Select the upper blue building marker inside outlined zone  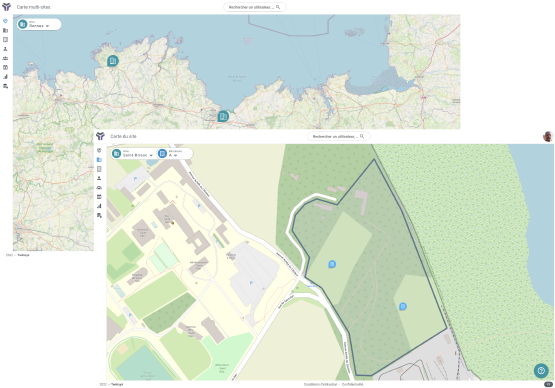tap(332, 264)
